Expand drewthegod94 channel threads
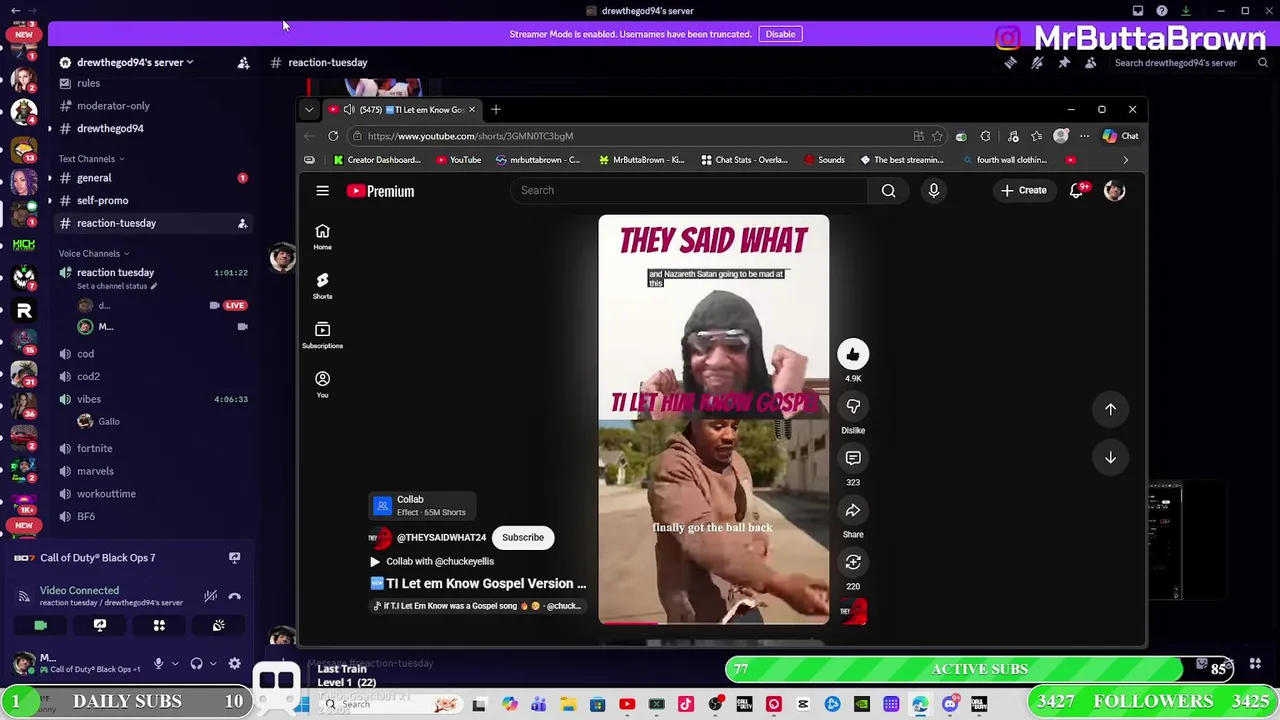Screen dimensions: 1280x720 (50, 128)
